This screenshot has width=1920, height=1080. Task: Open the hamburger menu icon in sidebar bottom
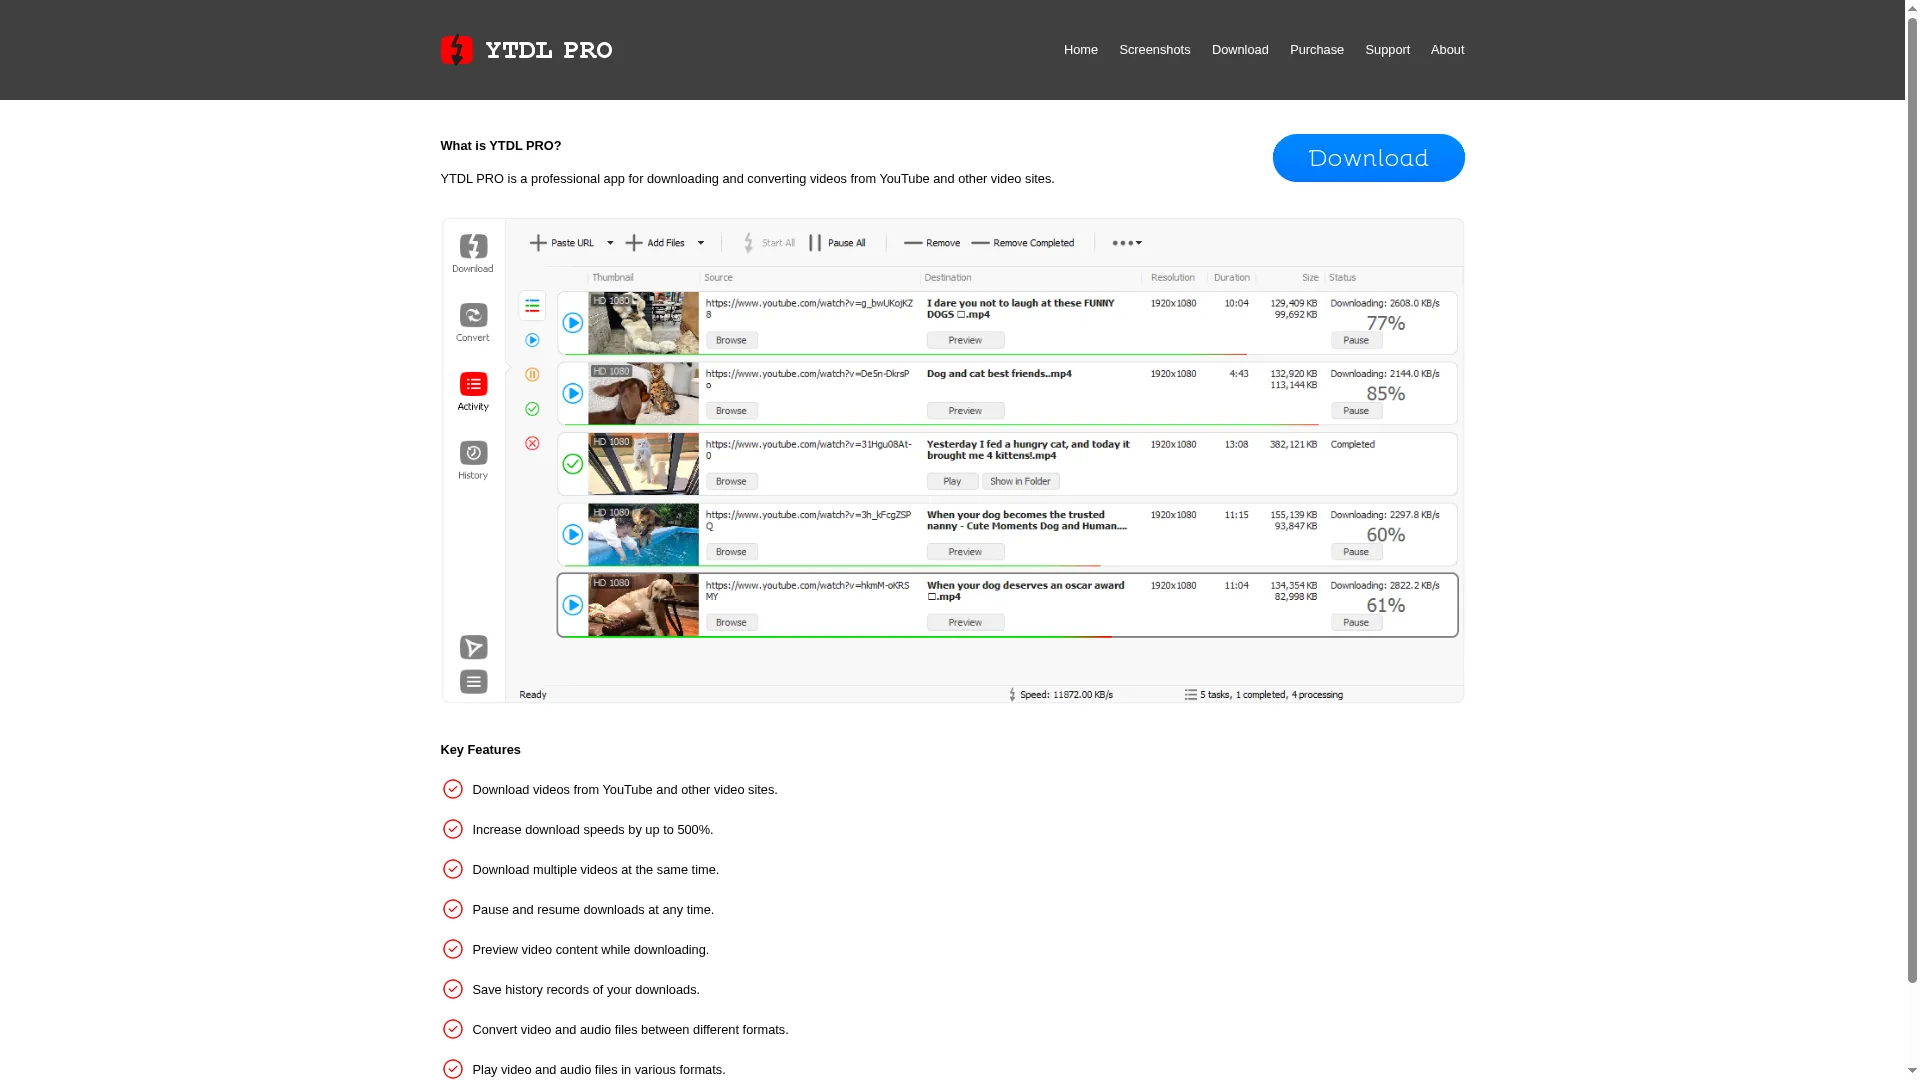(473, 681)
